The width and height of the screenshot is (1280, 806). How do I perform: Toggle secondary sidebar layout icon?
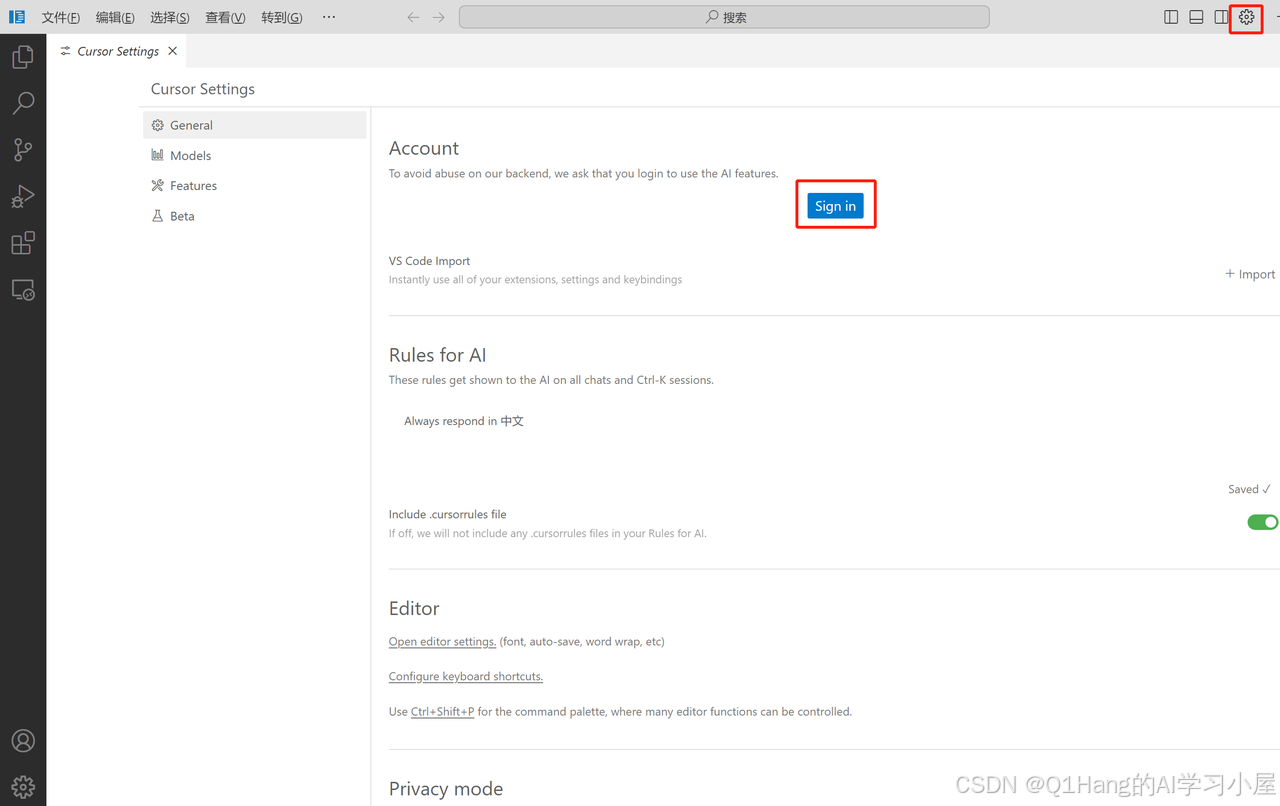click(x=1221, y=17)
